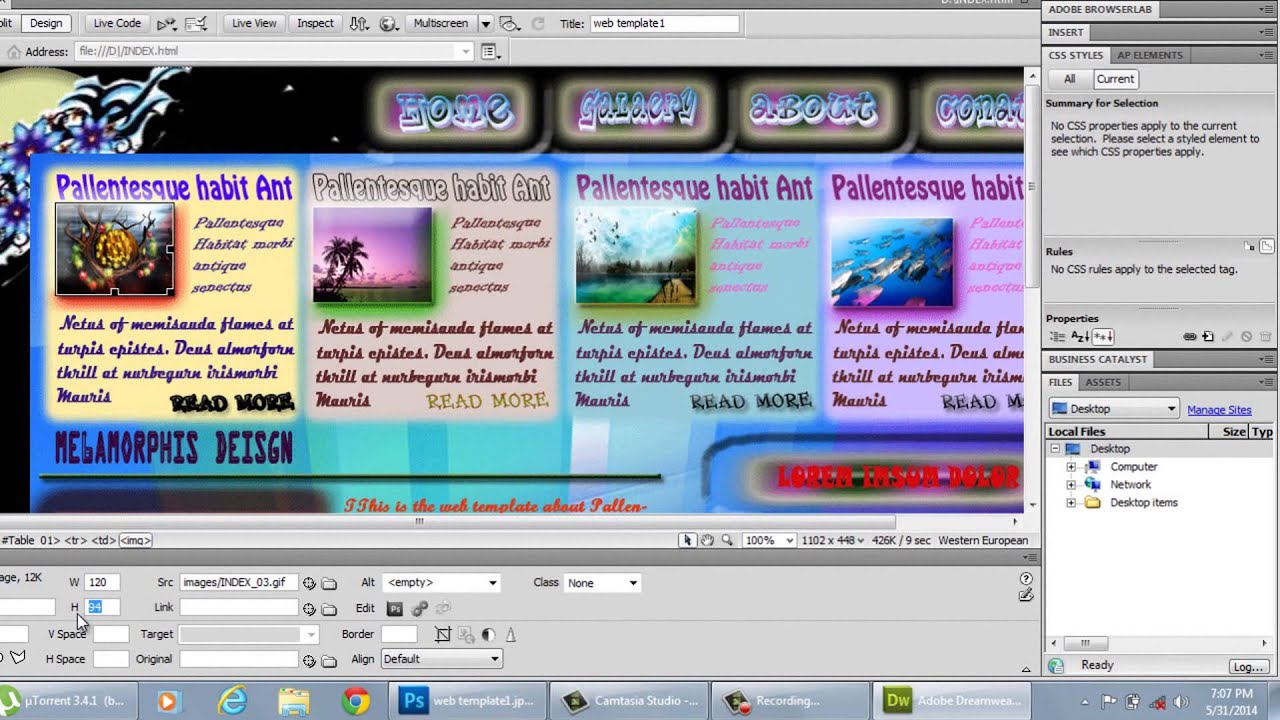Collapse the Desktop root node

pos(1054,449)
